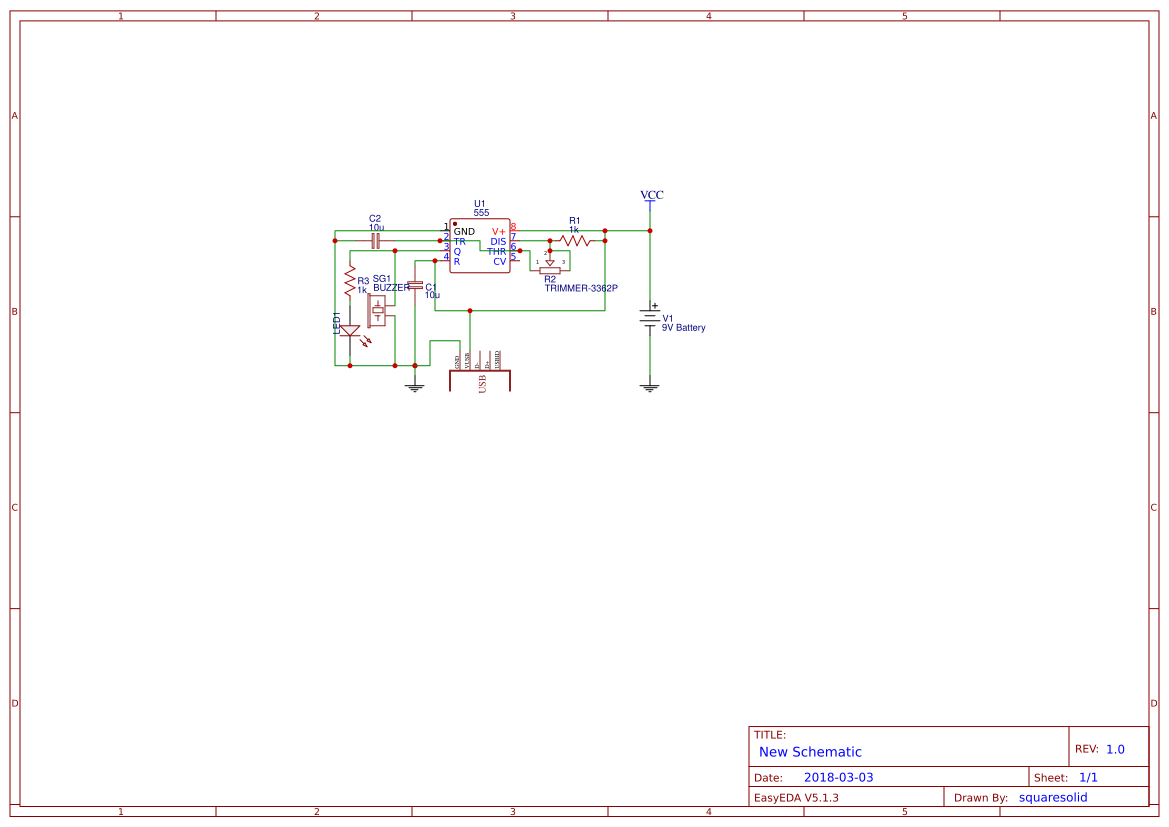Click the junction dot above the VUSB pin
This screenshot has height=827, width=1169.
pyautogui.click(x=470, y=310)
